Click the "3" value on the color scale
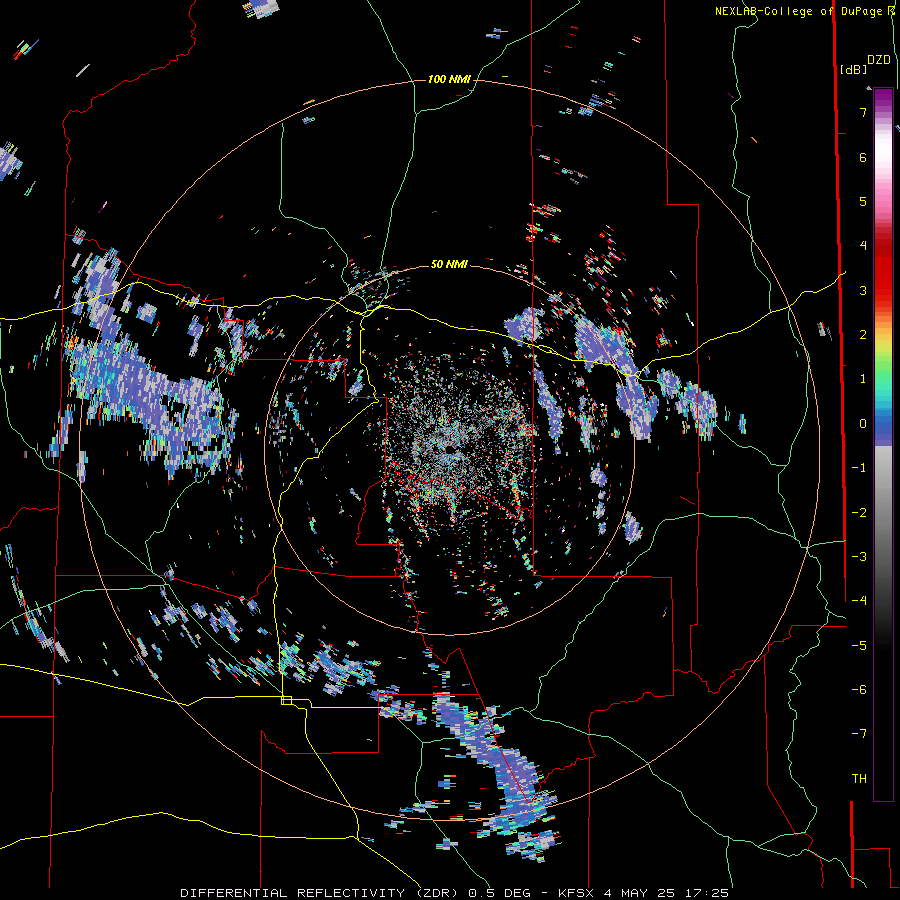Viewport: 900px width, 900px height. (863, 290)
